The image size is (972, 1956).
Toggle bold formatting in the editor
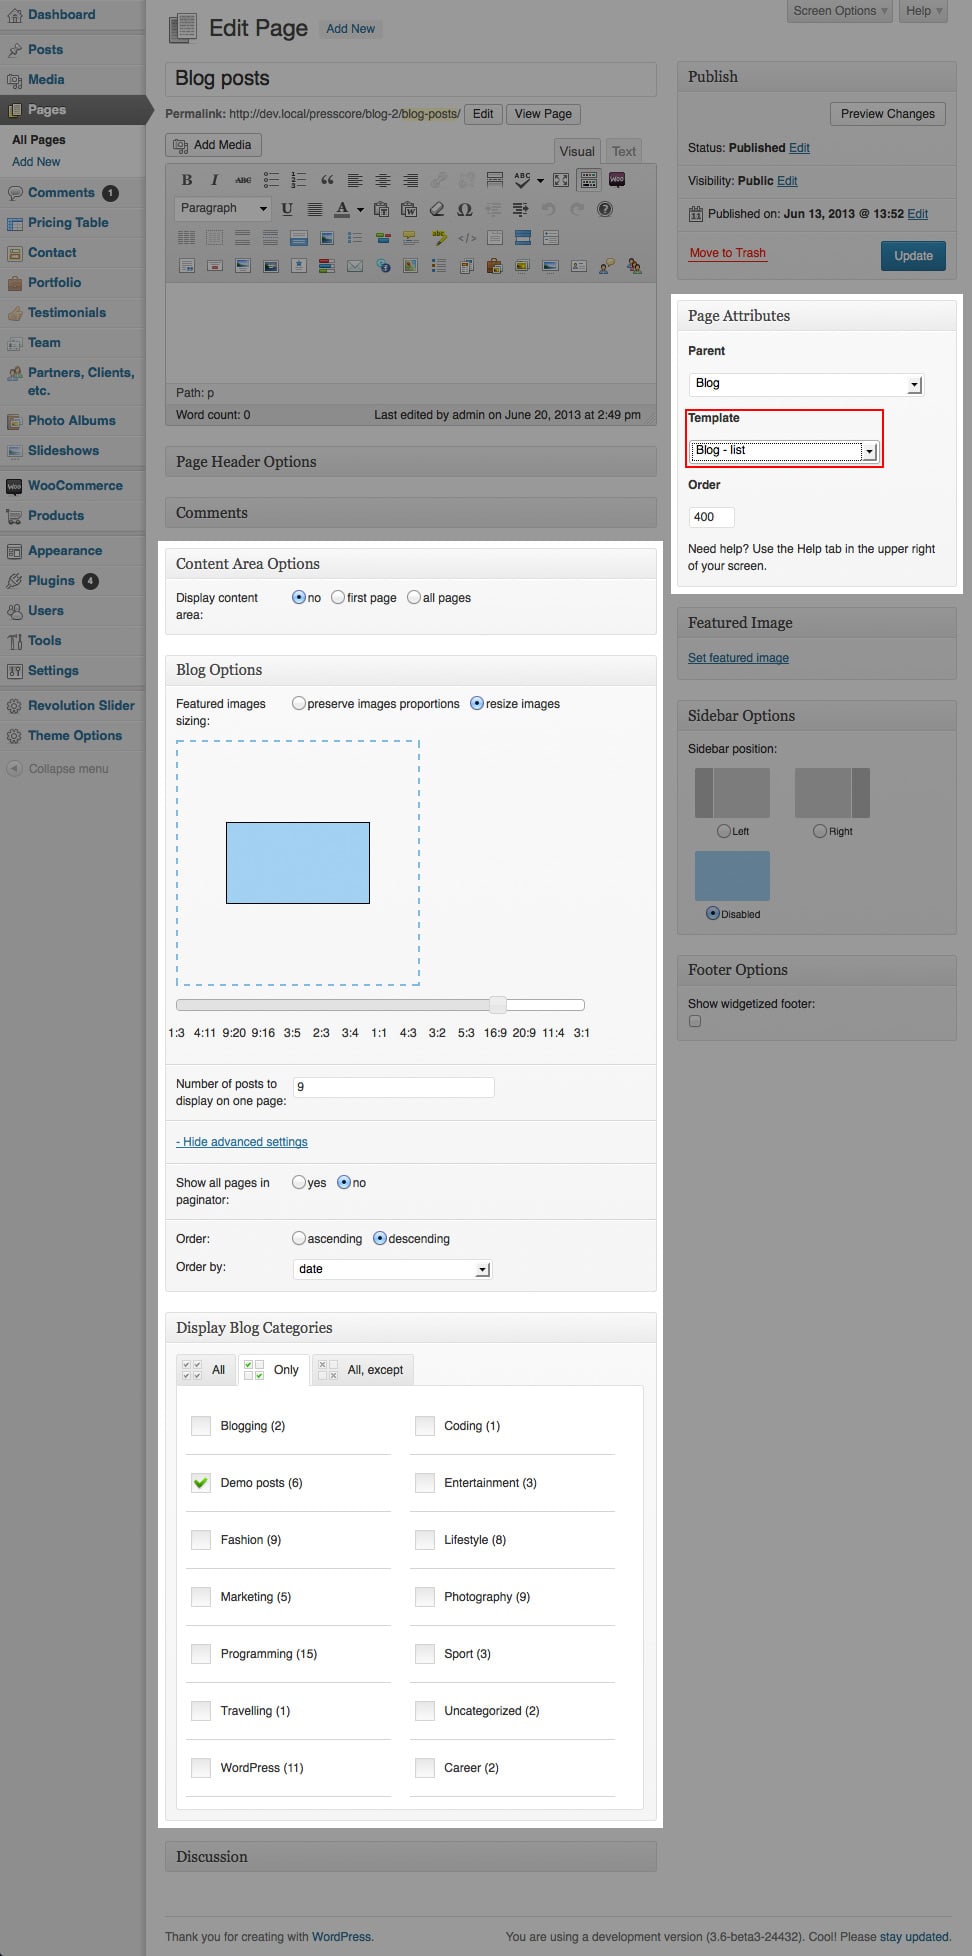(187, 180)
